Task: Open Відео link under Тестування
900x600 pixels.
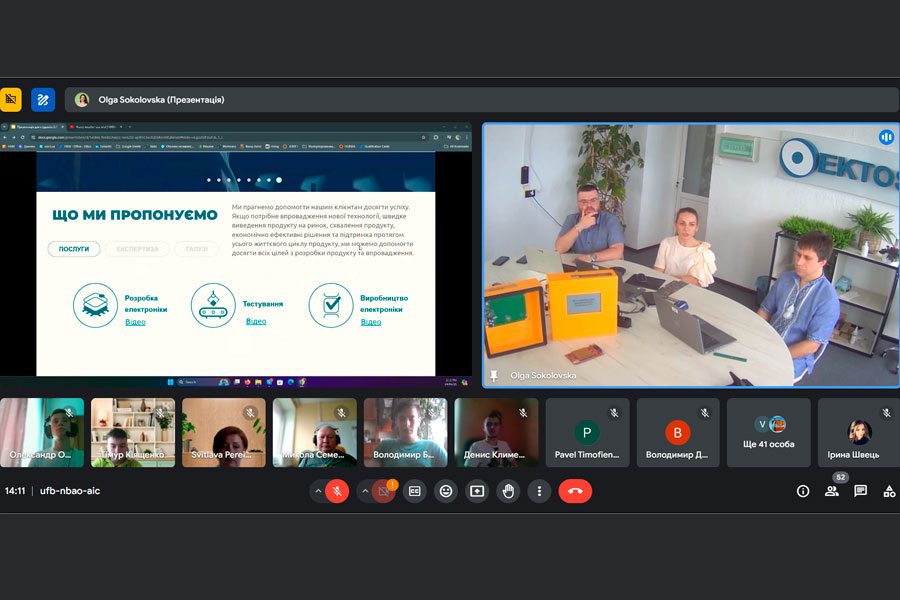Action: click(x=256, y=321)
